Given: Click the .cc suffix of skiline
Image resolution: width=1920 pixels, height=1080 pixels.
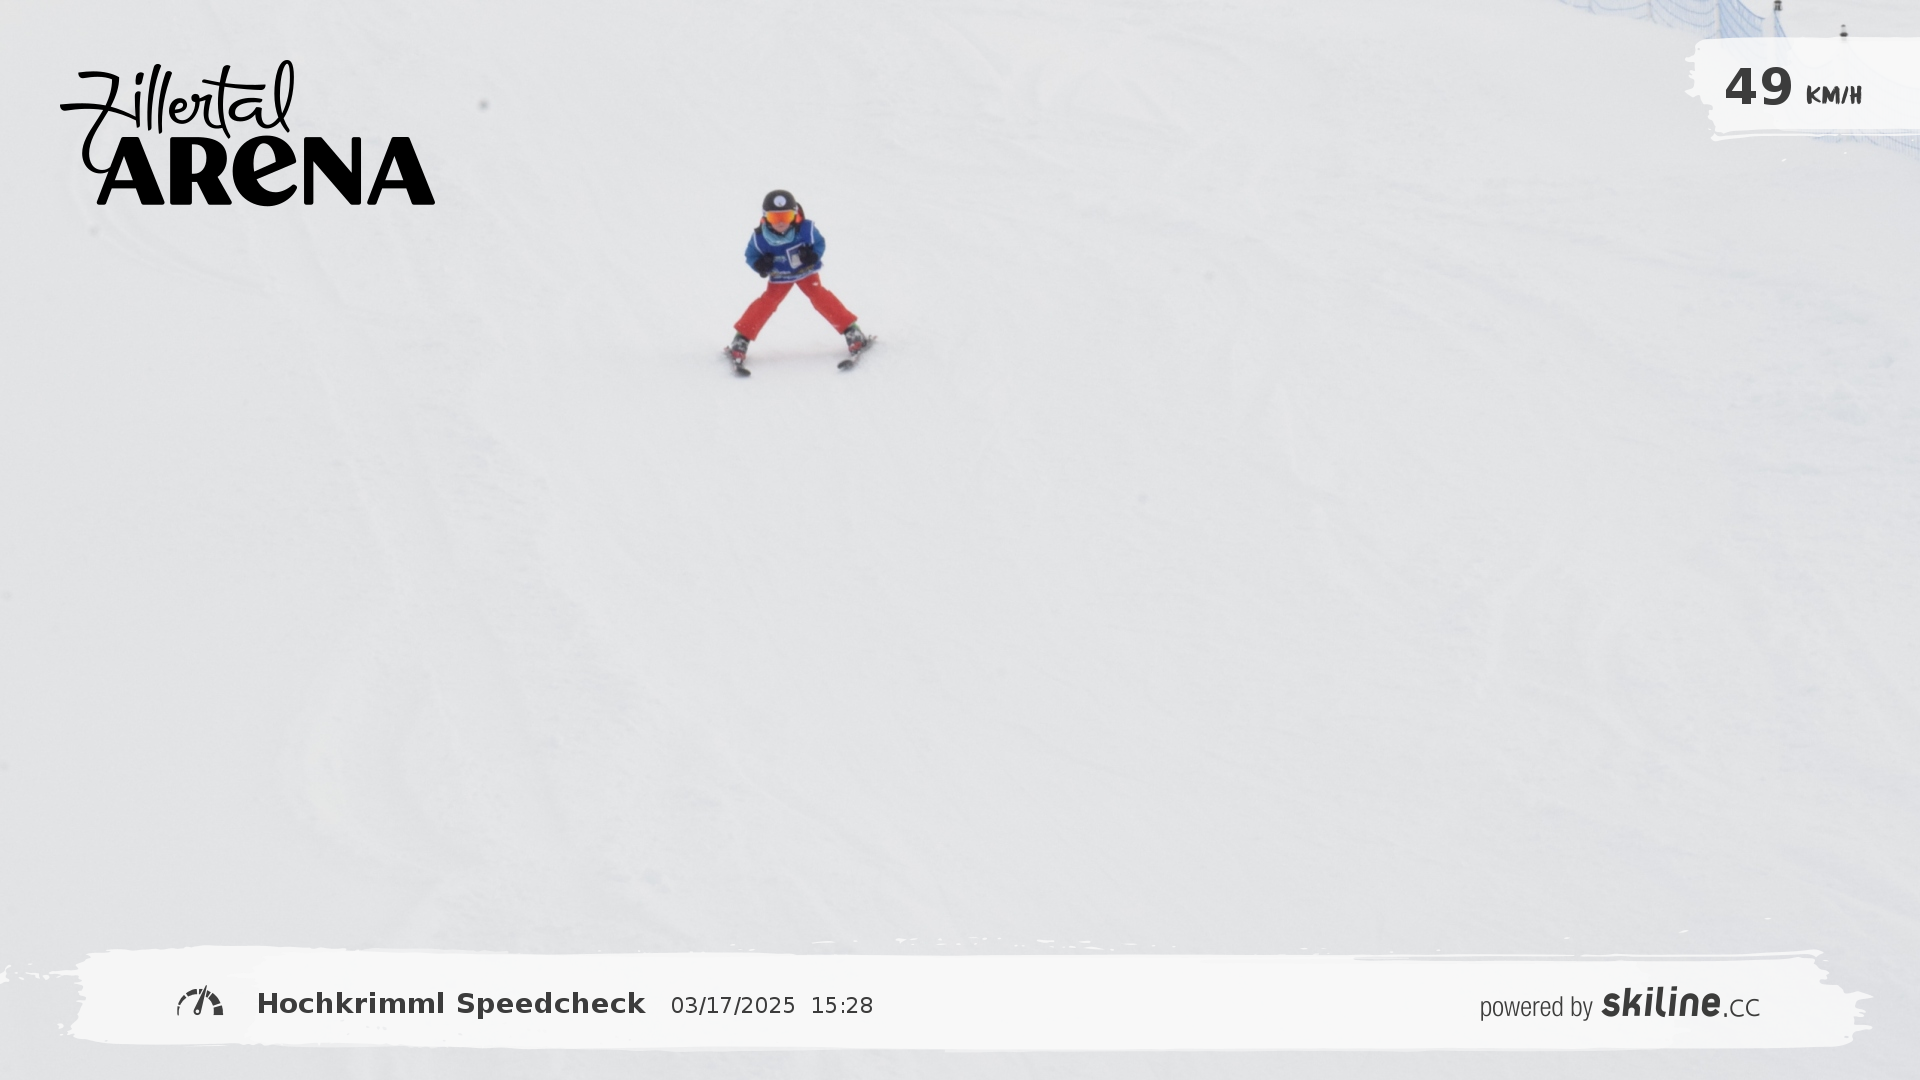Looking at the screenshot, I should point(1741,1008).
